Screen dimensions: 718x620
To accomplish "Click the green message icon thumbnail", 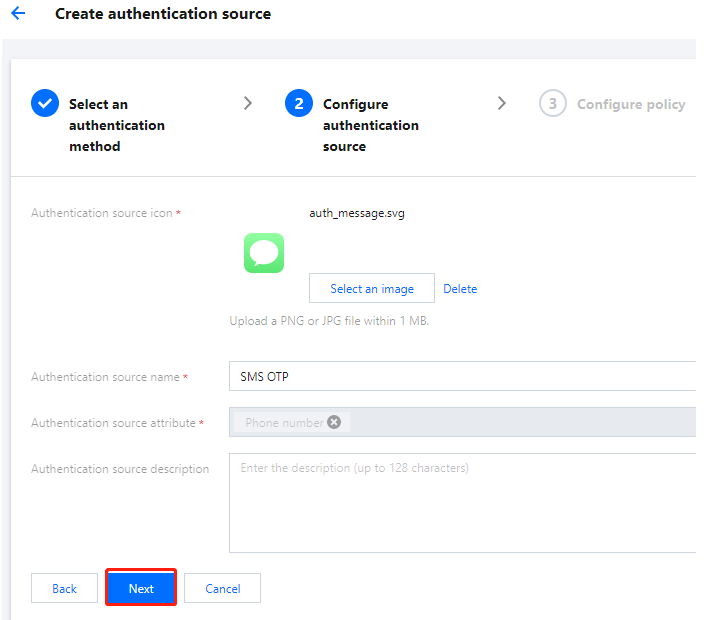I will [264, 253].
